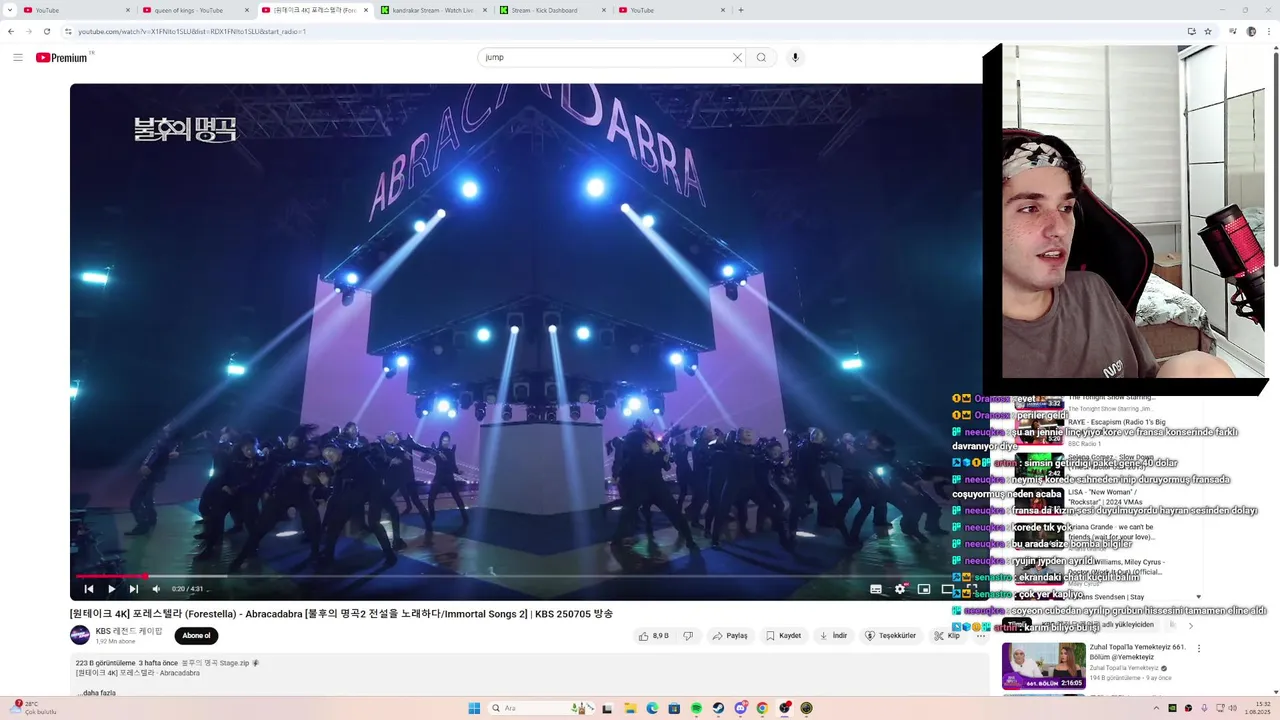This screenshot has width=1280, height=720.
Task: Launch Microsoft Edge from the taskbar
Action: 652,708
